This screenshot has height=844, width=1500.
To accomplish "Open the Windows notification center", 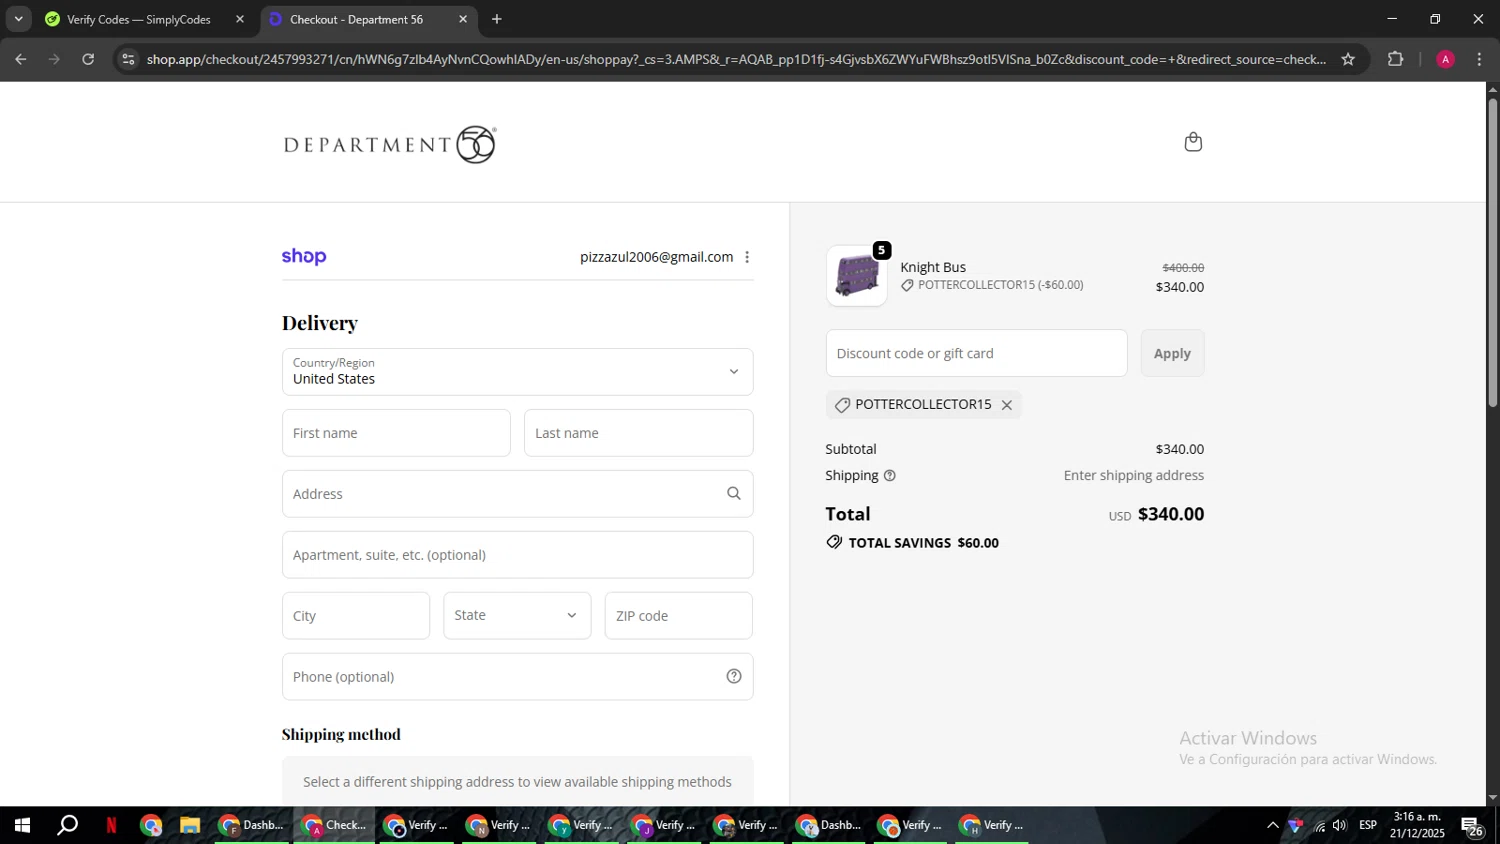I will [x=1473, y=827].
